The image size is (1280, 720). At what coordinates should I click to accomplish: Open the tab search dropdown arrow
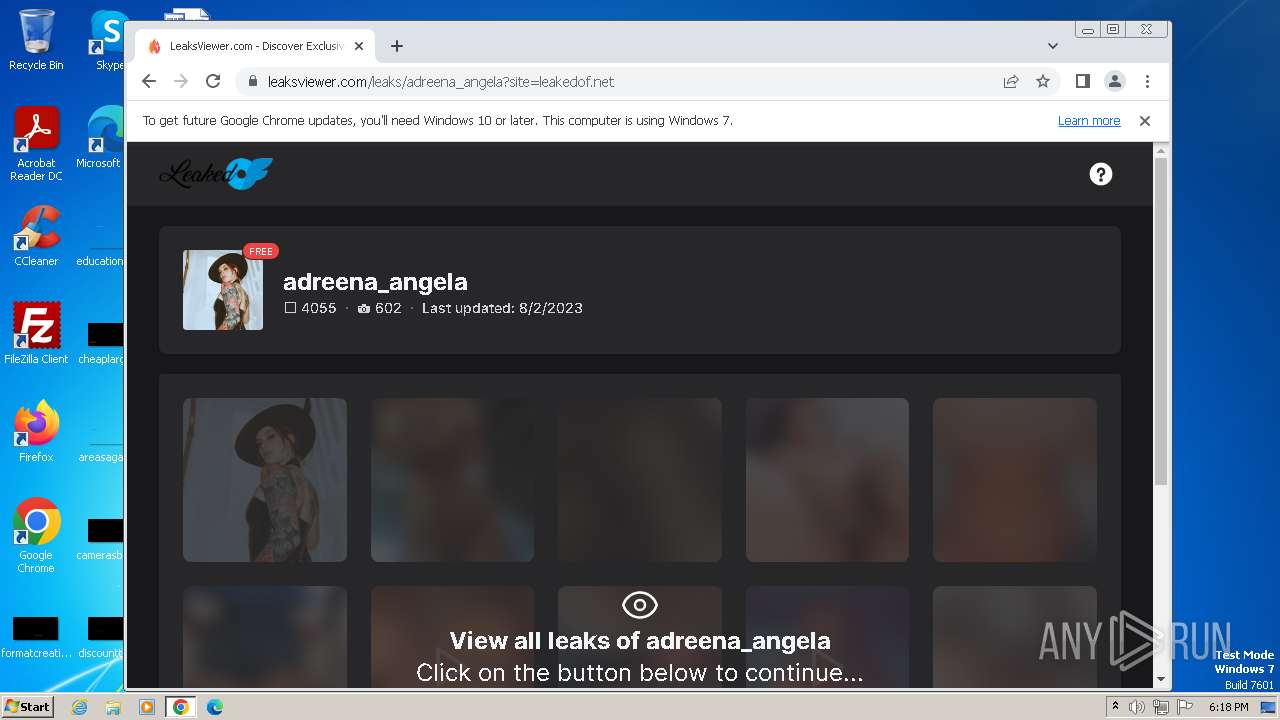pos(1053,46)
